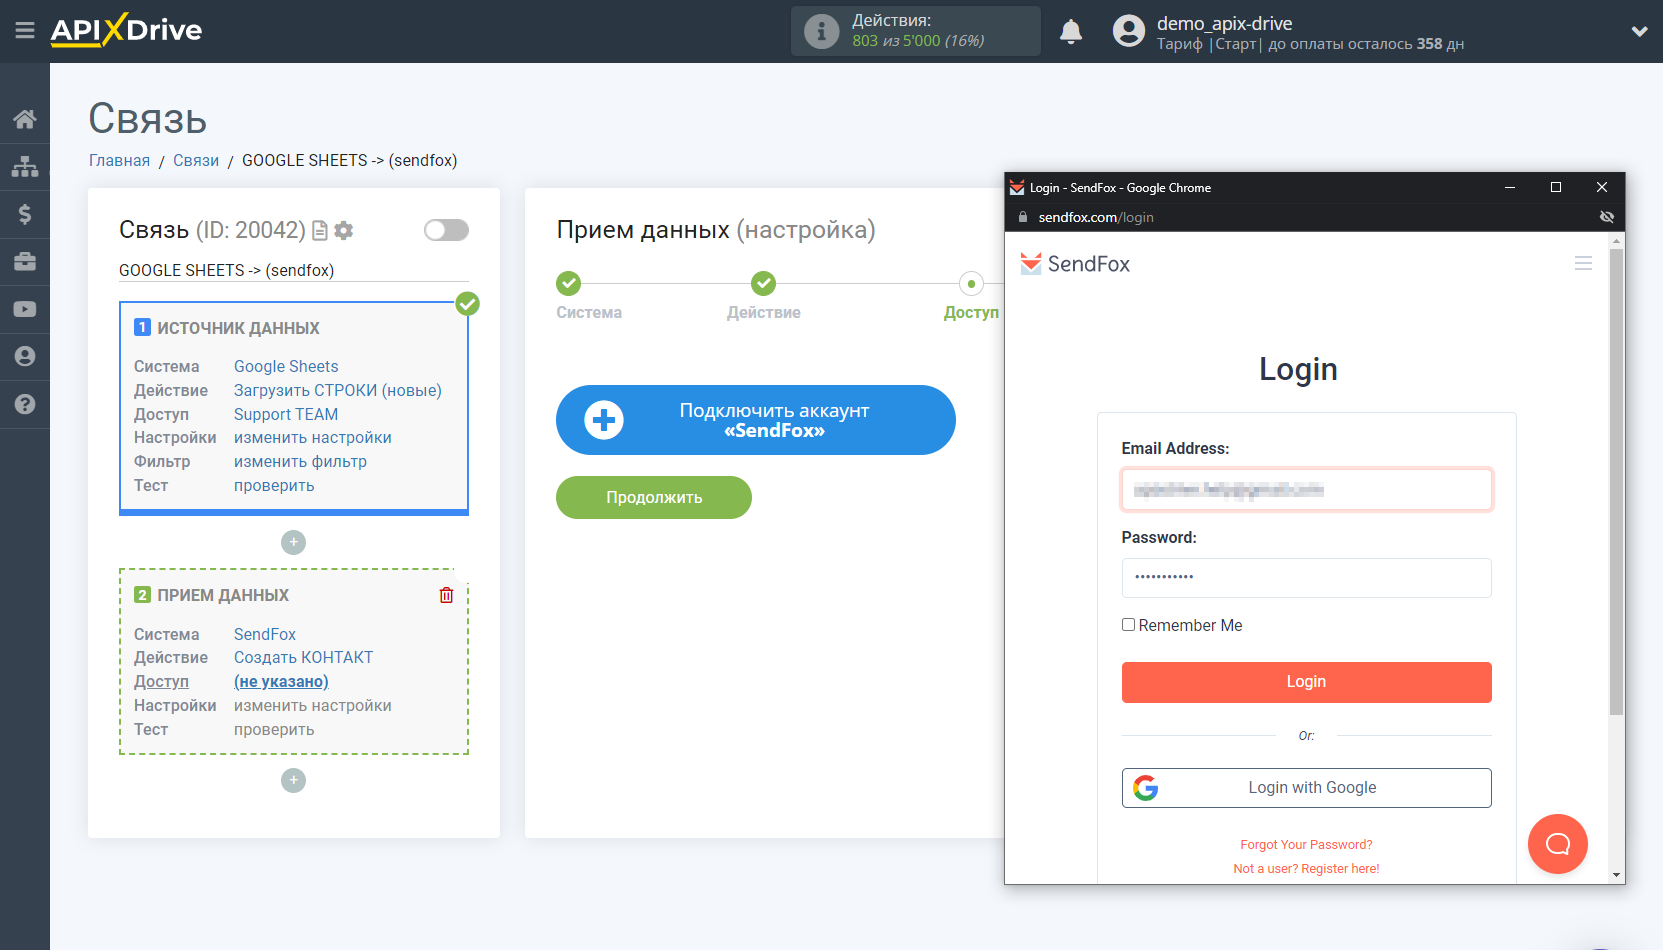
Task: Click Not a user? Register here link
Action: tap(1306, 868)
